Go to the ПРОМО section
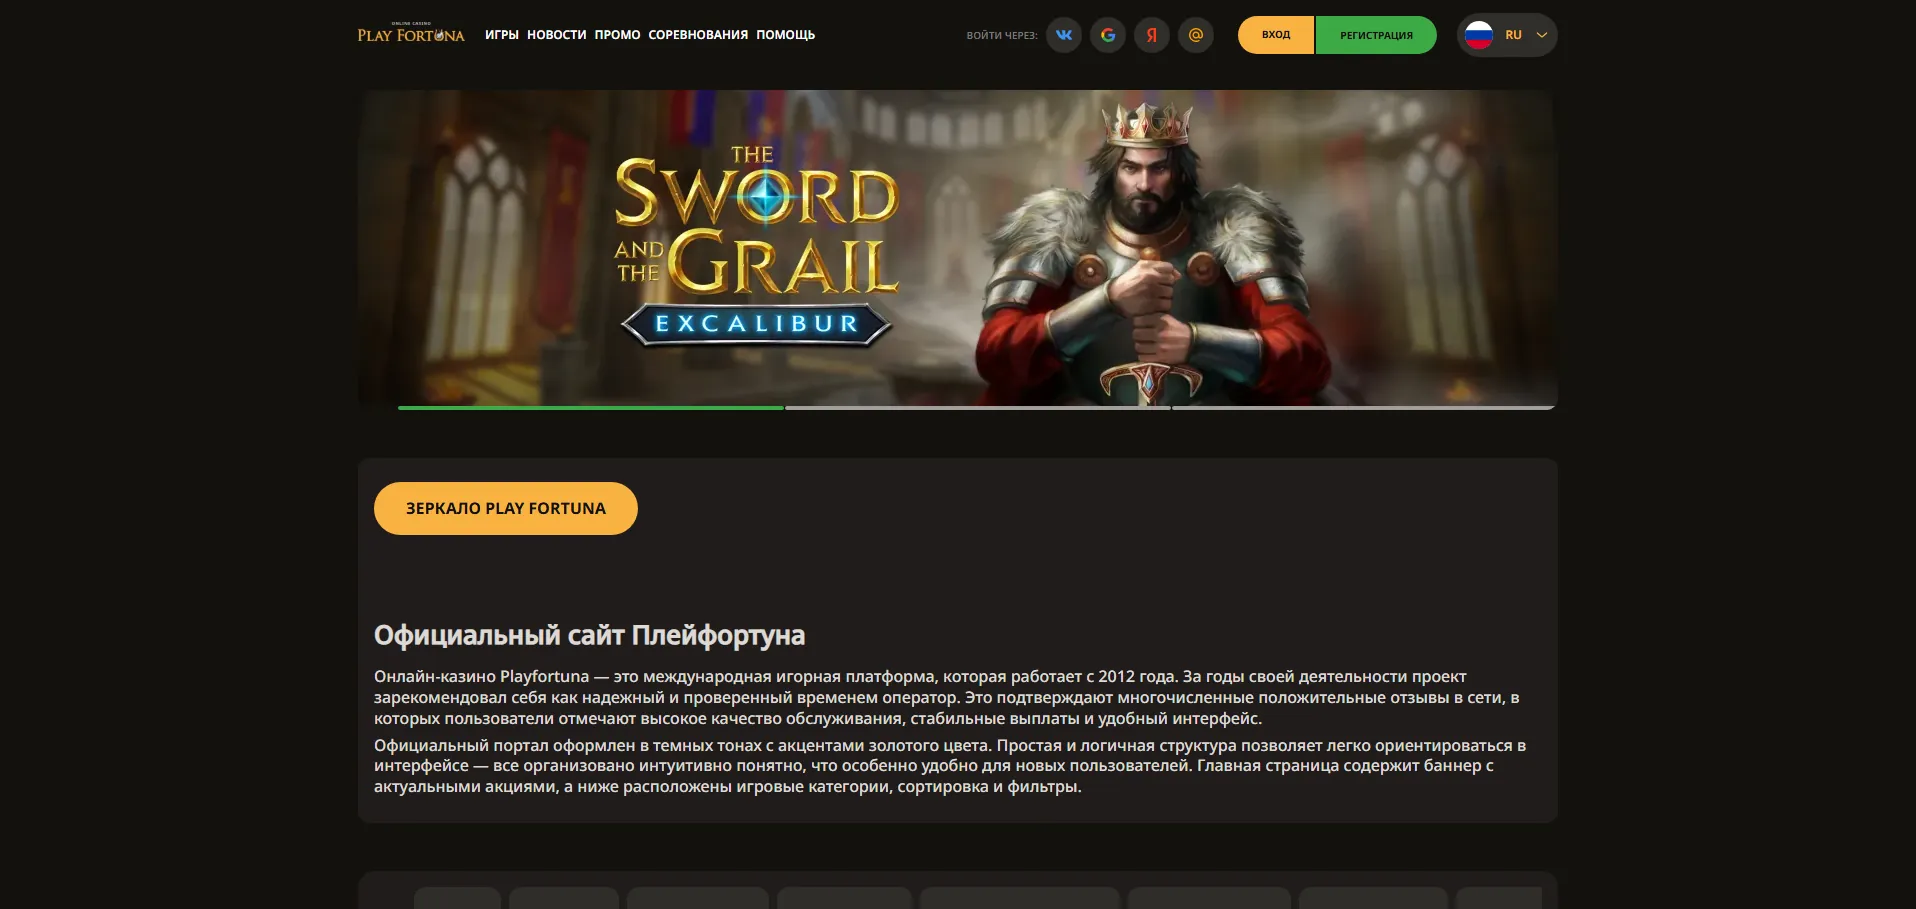The height and width of the screenshot is (909, 1916). 617,35
